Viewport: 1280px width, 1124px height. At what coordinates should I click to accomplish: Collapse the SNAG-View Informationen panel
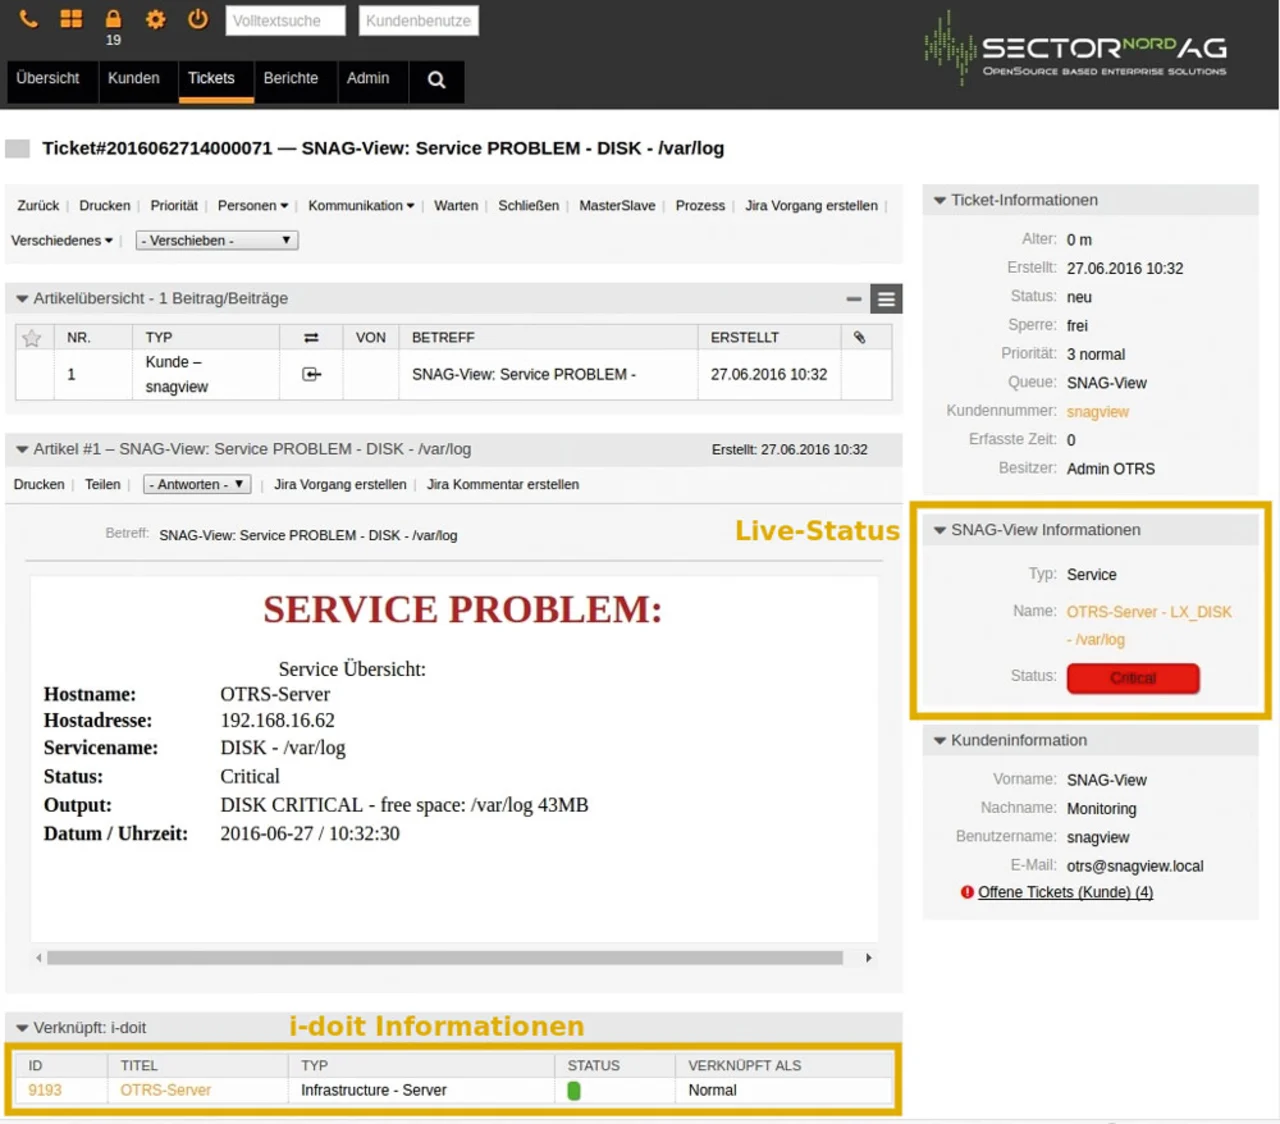[x=940, y=530]
